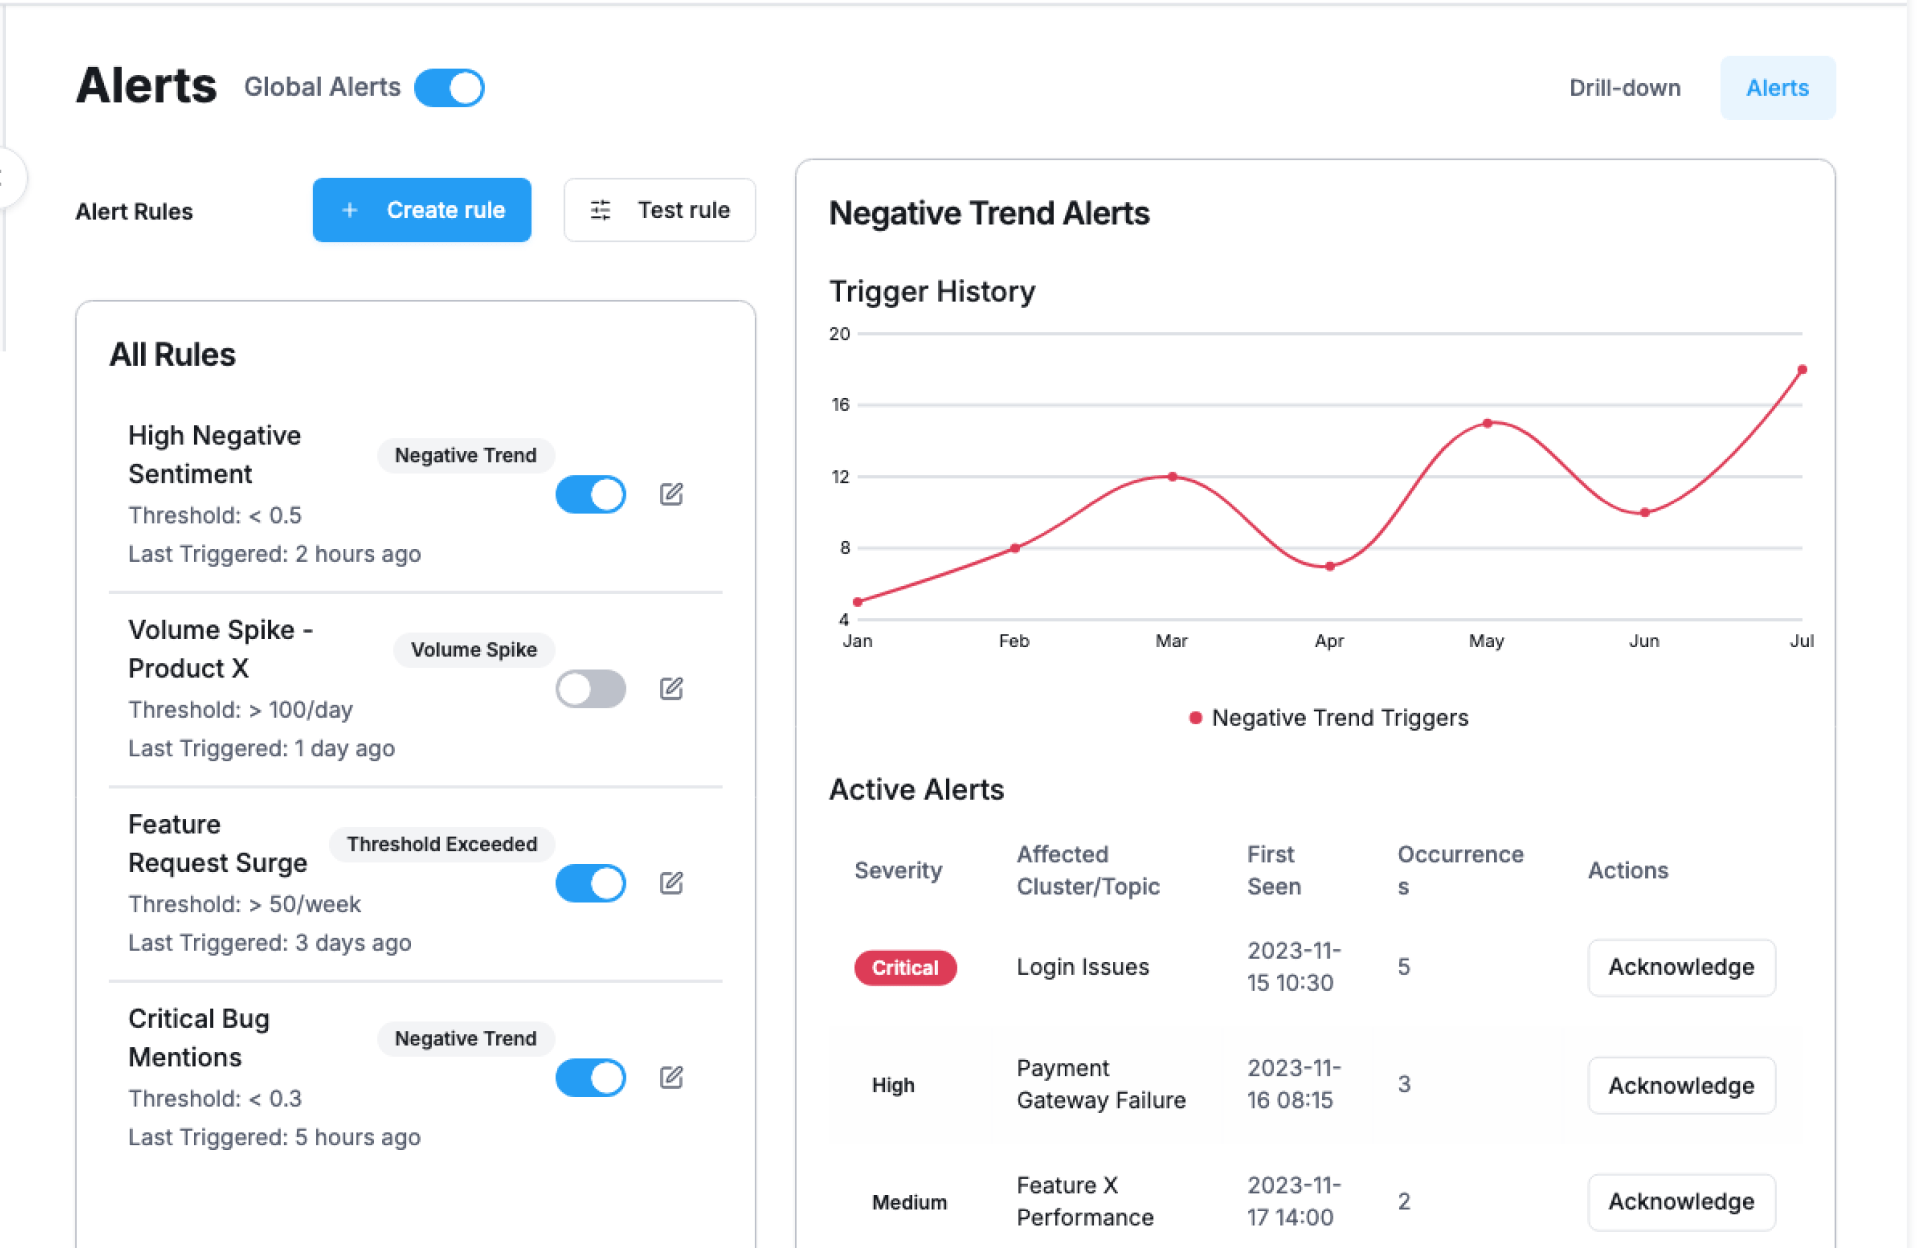Click the Critical severity badge
Viewport: 1920px width, 1248px height.
904,967
